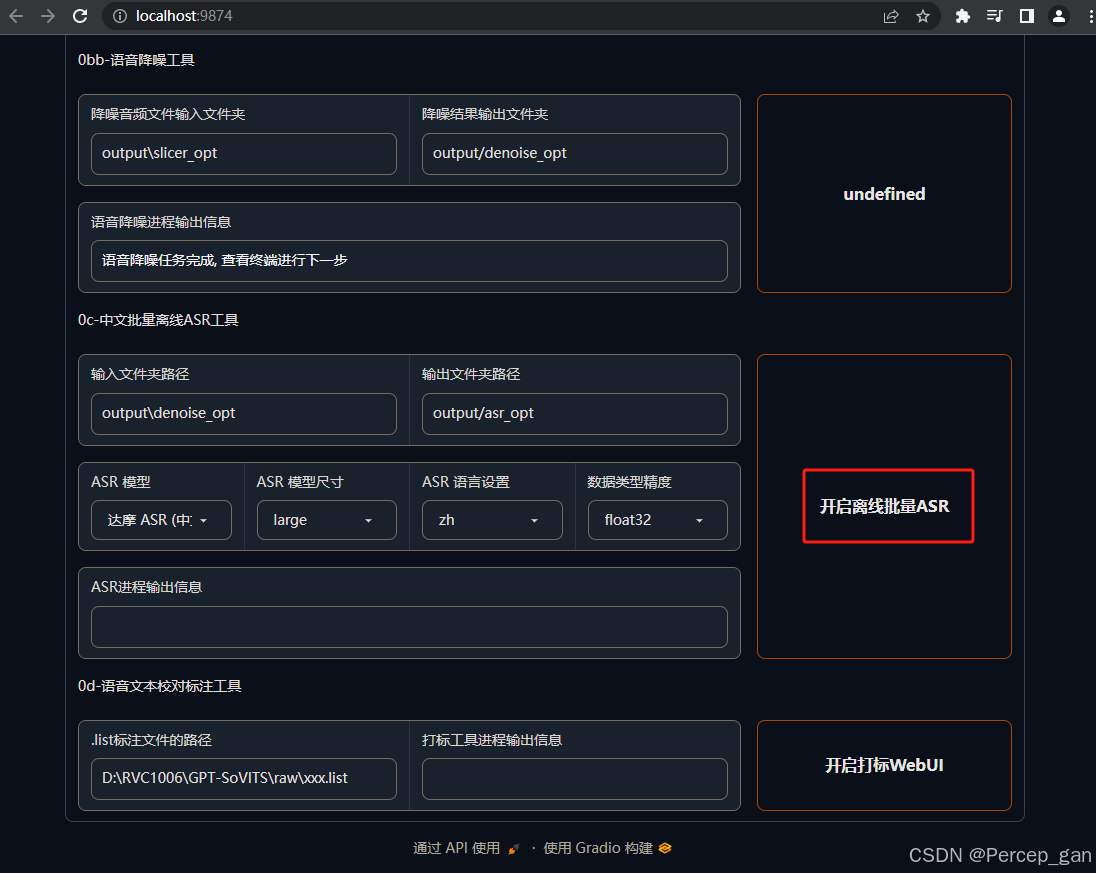Open the user profile avatar icon
Image resolution: width=1096 pixels, height=873 pixels.
pyautogui.click(x=1058, y=16)
